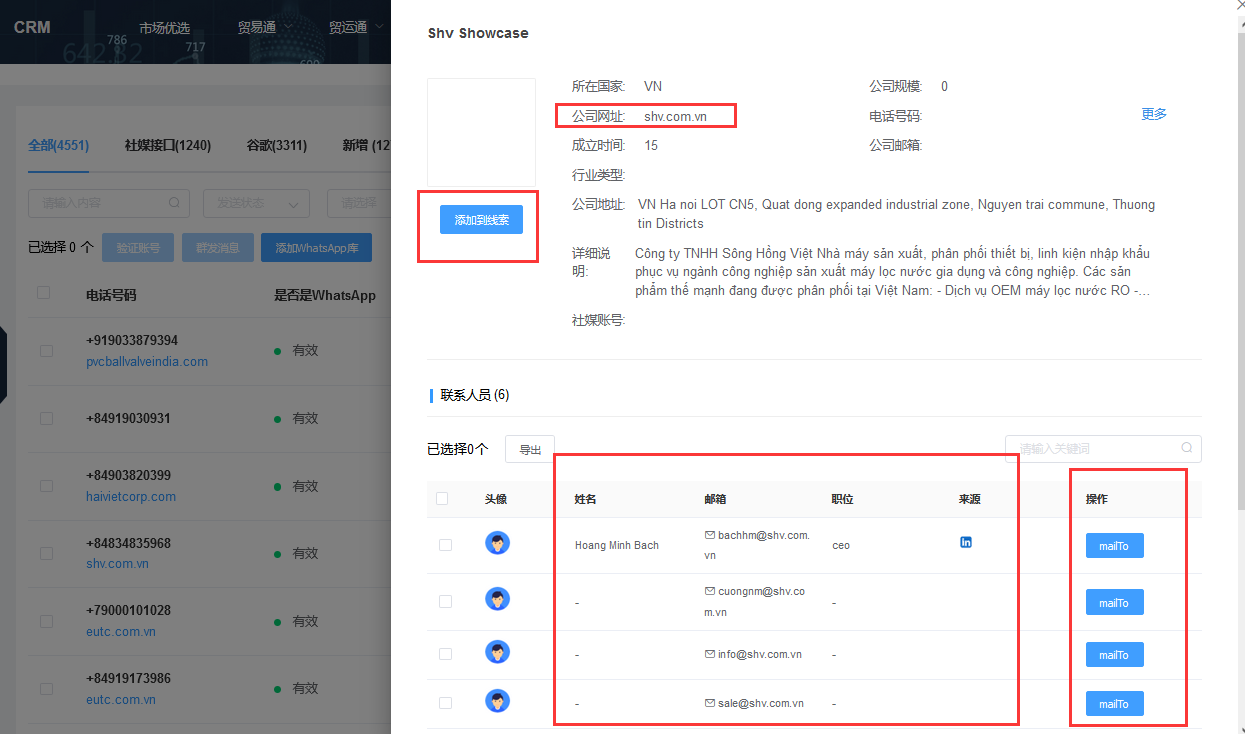Click avatar icon in sale@shv.com.vn row

tap(497, 701)
